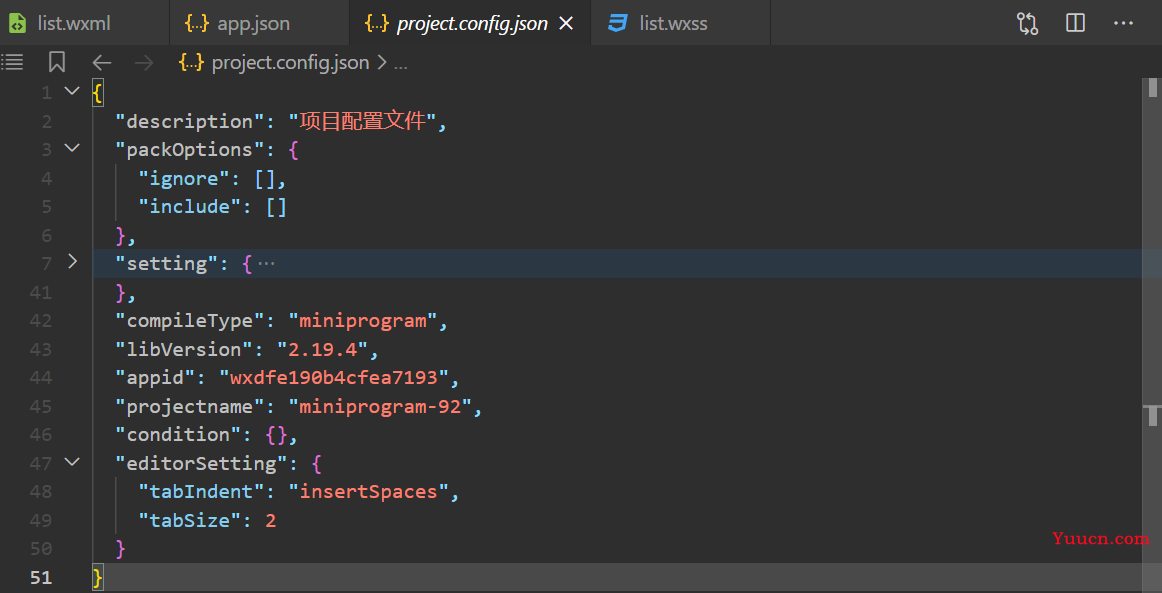The width and height of the screenshot is (1162, 593).
Task: Toggle the outline list icon
Action: pyautogui.click(x=12, y=62)
